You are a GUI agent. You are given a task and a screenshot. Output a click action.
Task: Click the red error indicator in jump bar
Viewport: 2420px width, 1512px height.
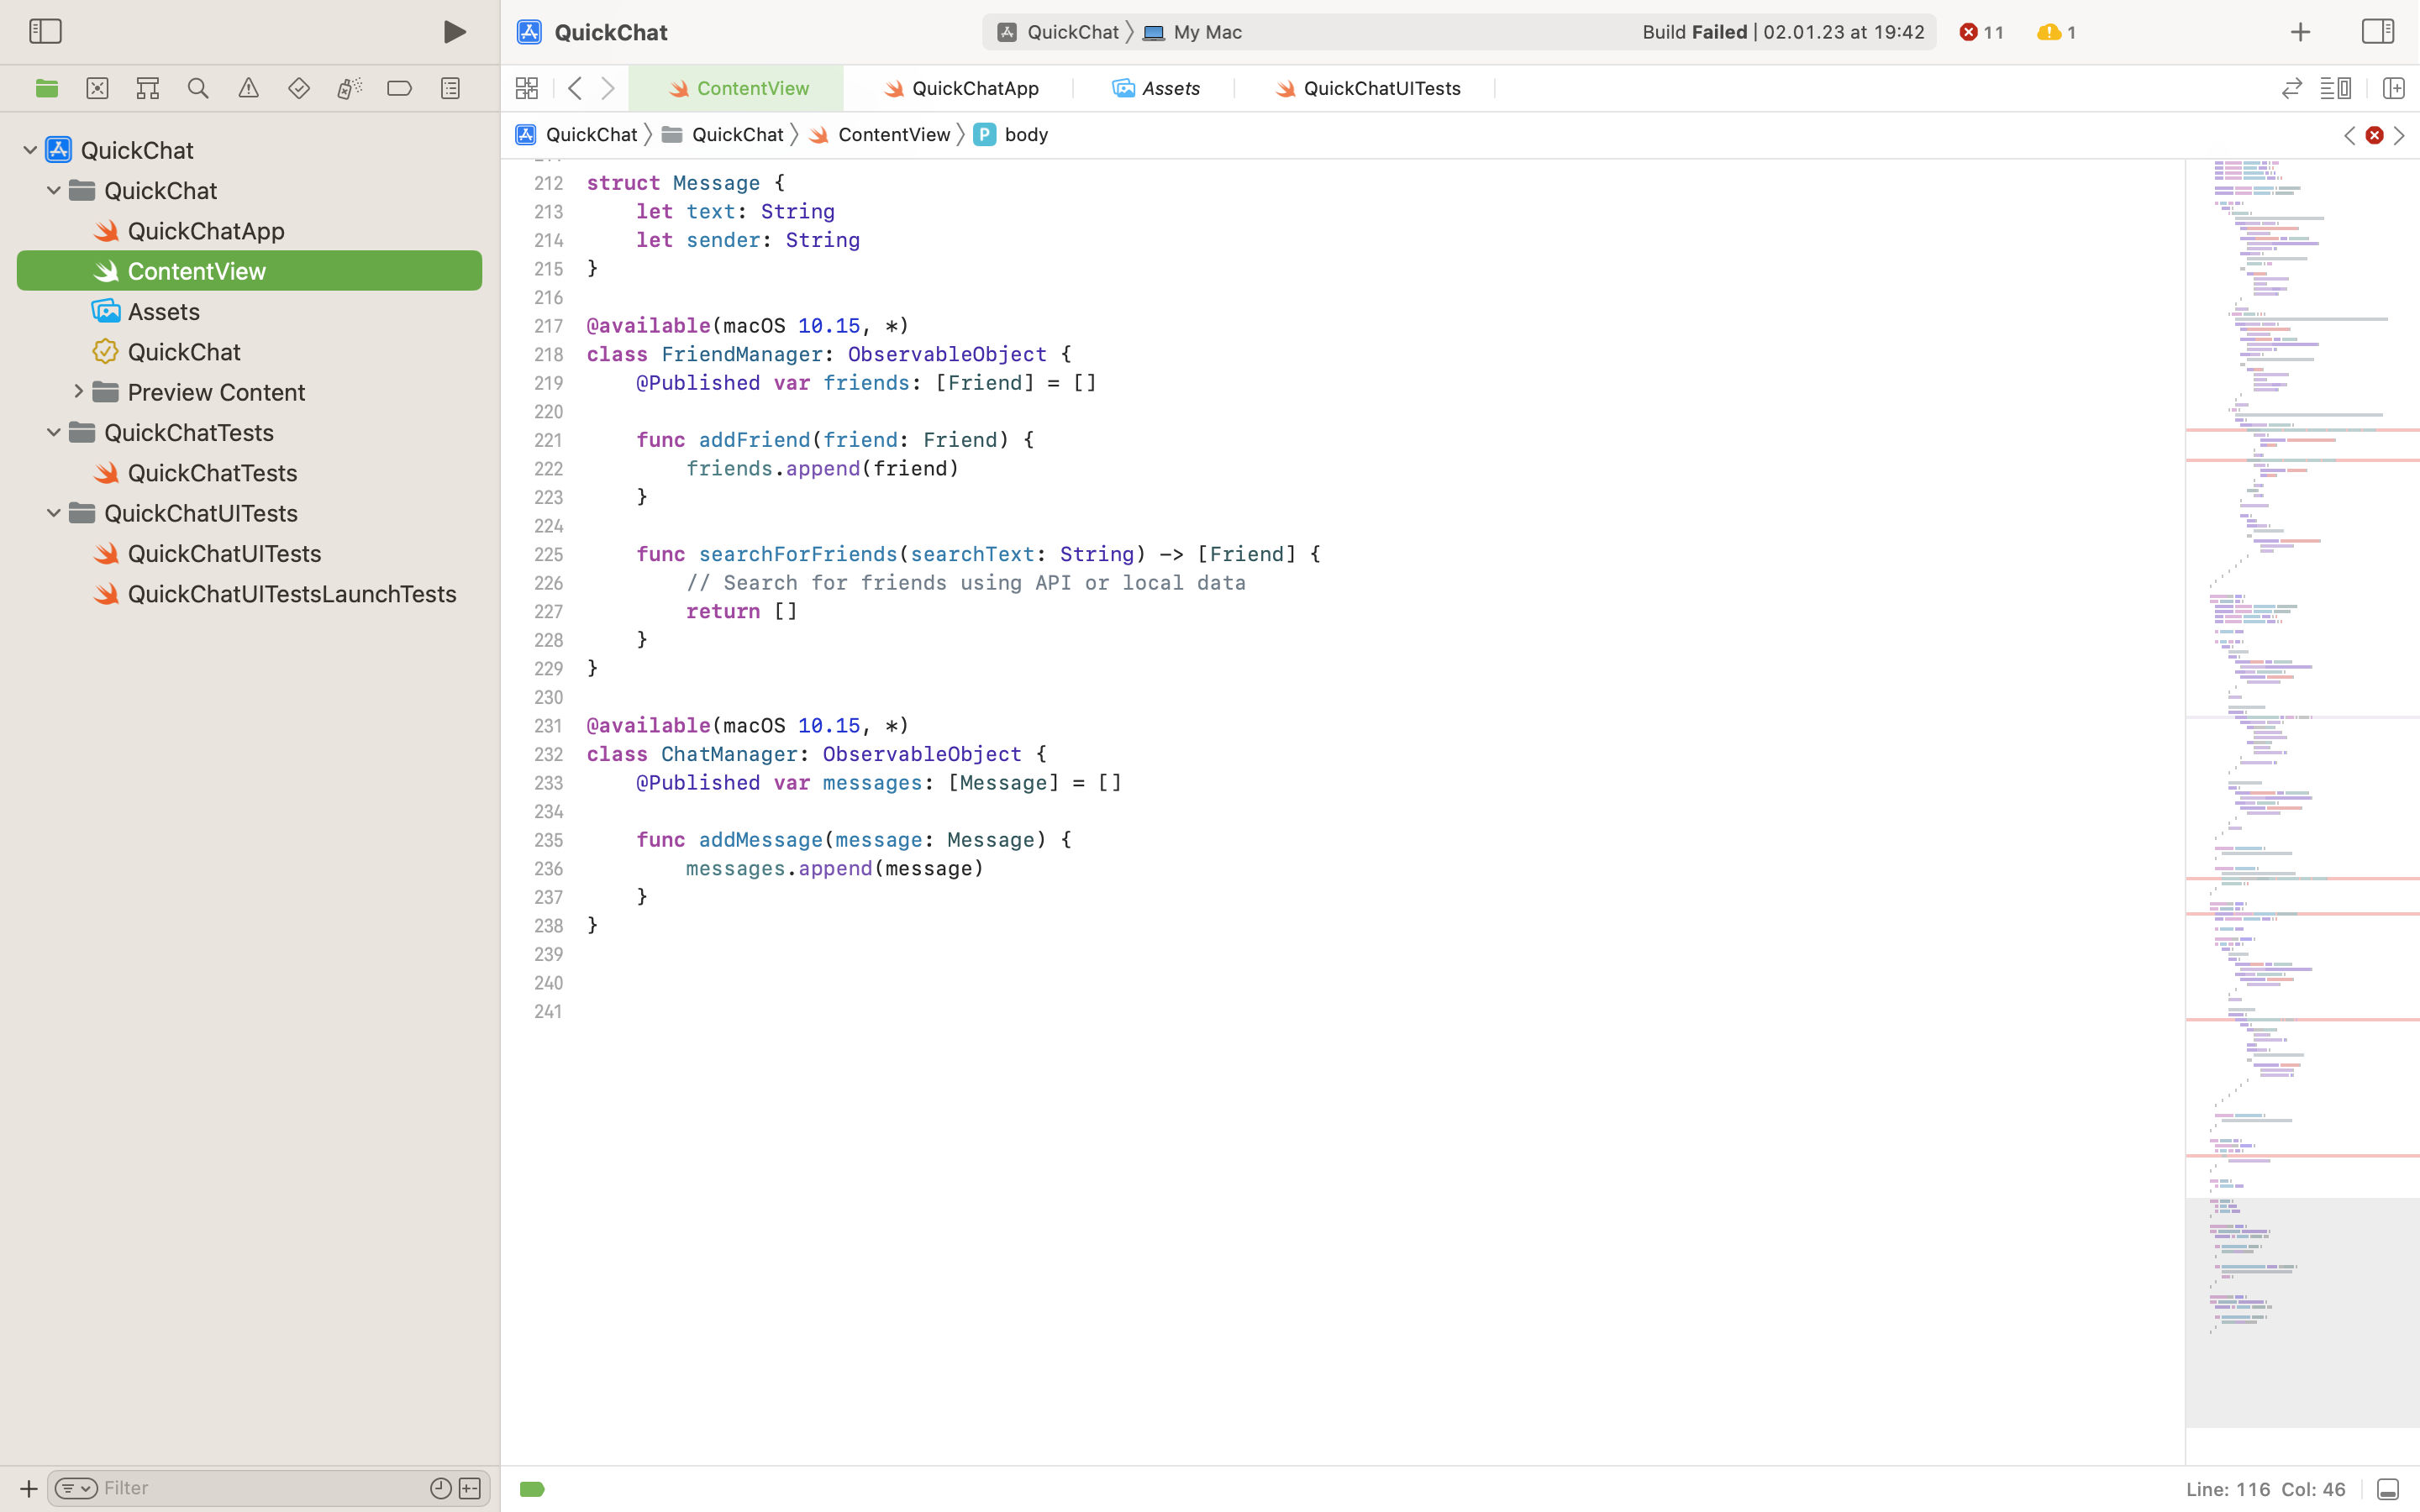click(2374, 135)
